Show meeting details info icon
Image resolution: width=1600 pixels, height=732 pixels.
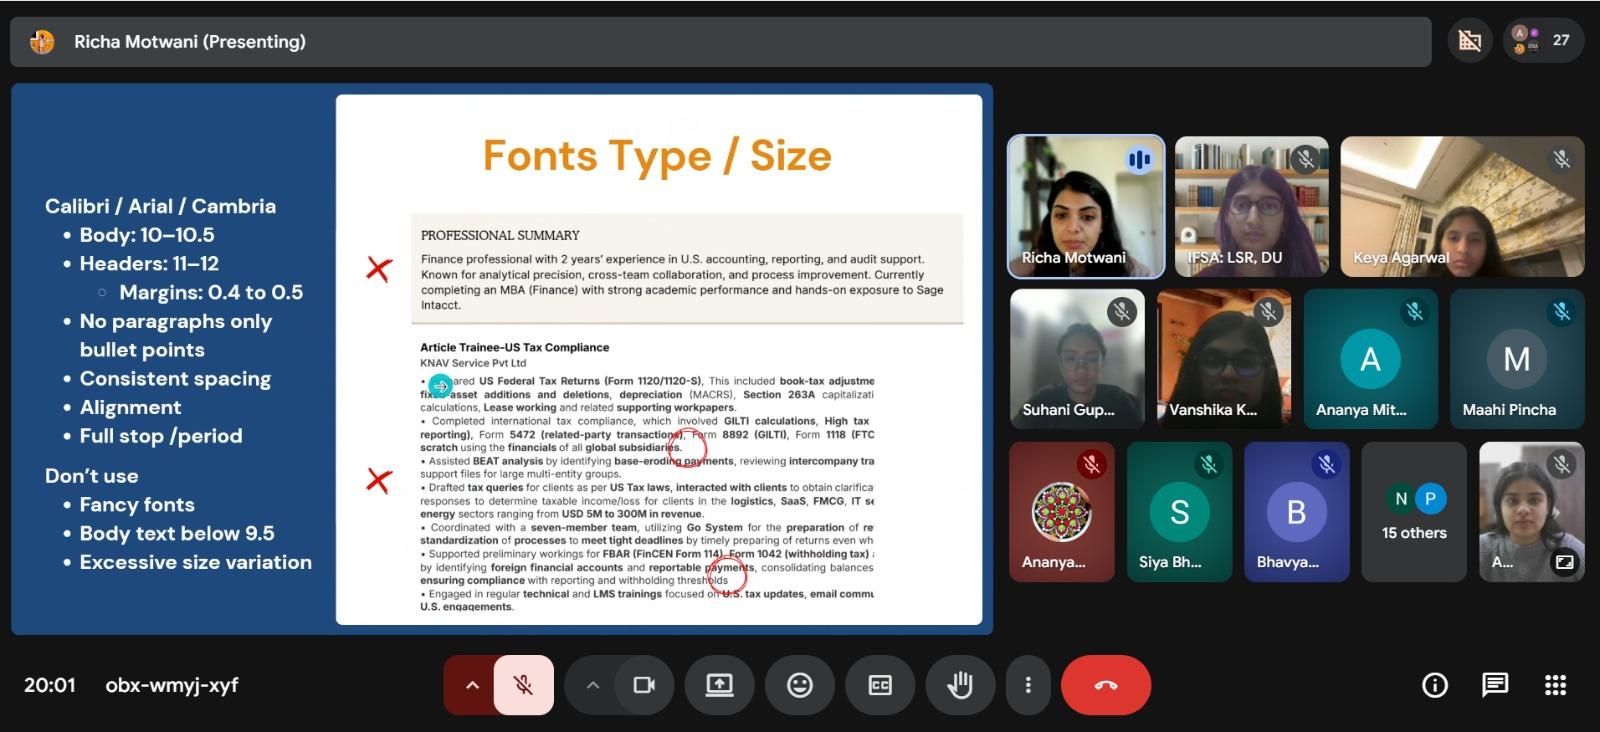coord(1434,685)
